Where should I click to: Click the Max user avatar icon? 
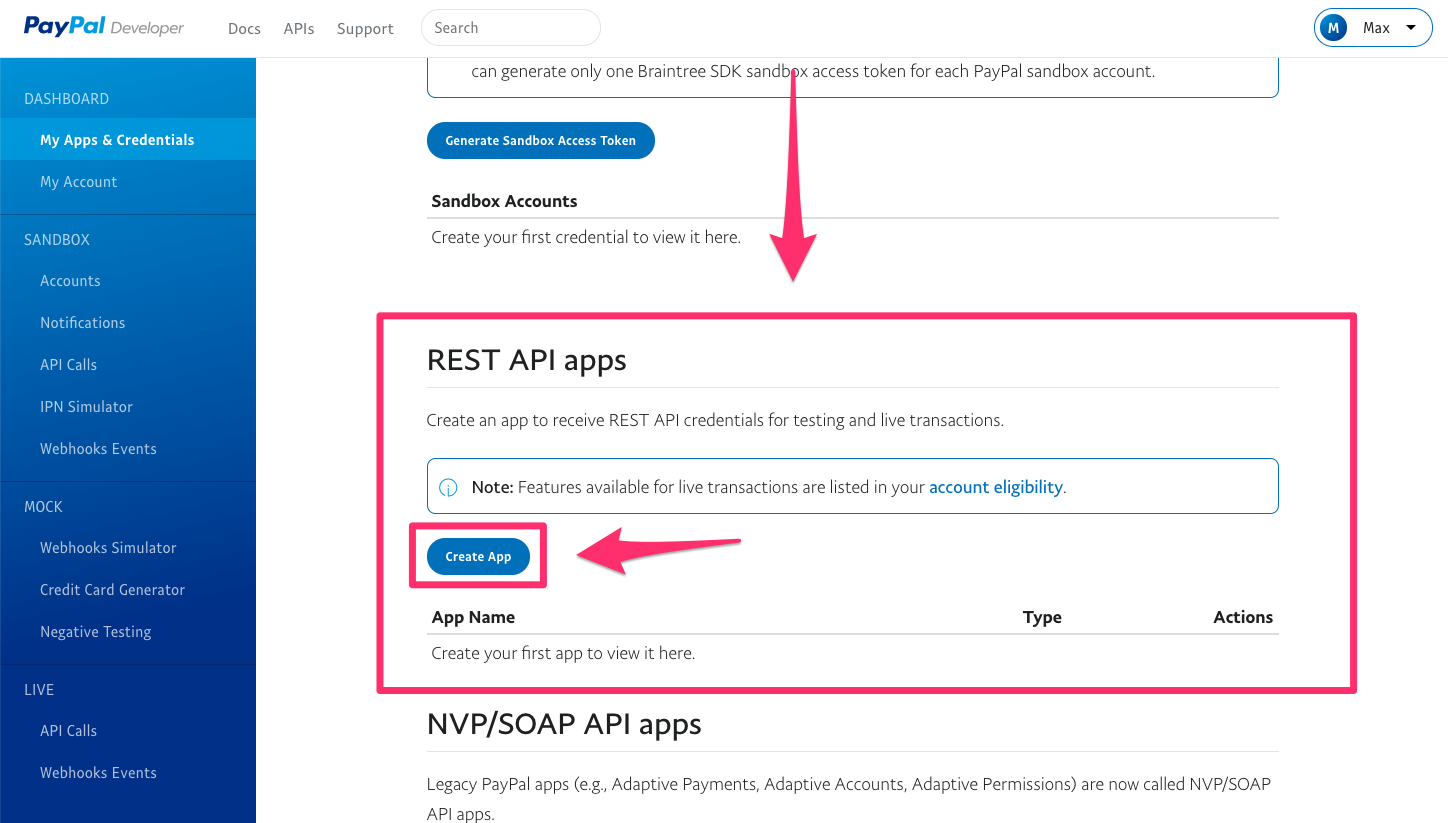[1333, 28]
